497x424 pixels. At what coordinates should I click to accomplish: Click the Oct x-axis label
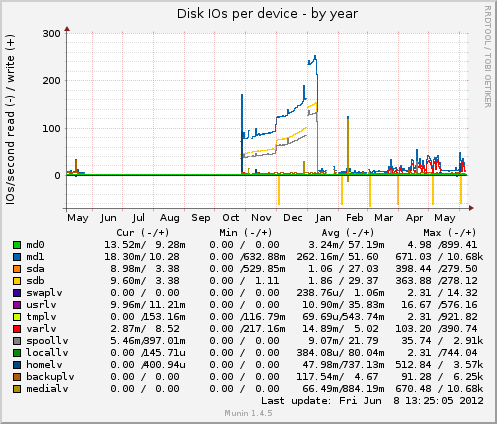[231, 218]
